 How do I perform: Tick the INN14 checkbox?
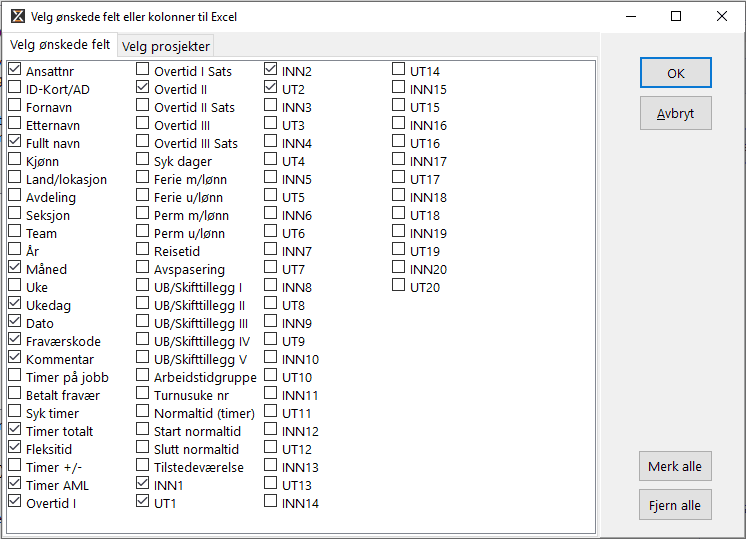point(271,503)
